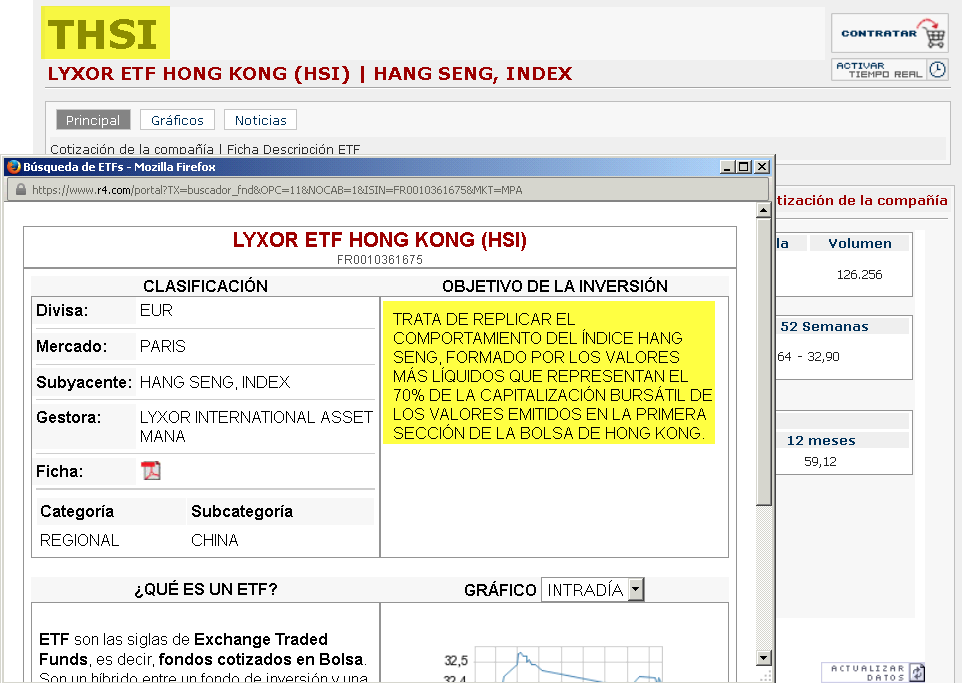Click the CONTRATAR shopping cart button

[890, 33]
